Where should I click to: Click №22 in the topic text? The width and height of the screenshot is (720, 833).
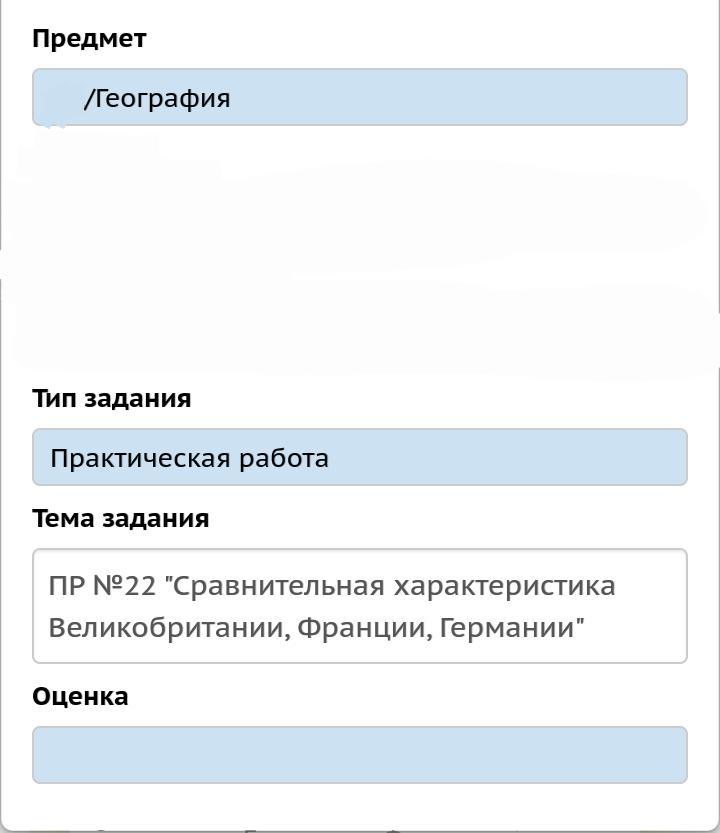(x=124, y=585)
